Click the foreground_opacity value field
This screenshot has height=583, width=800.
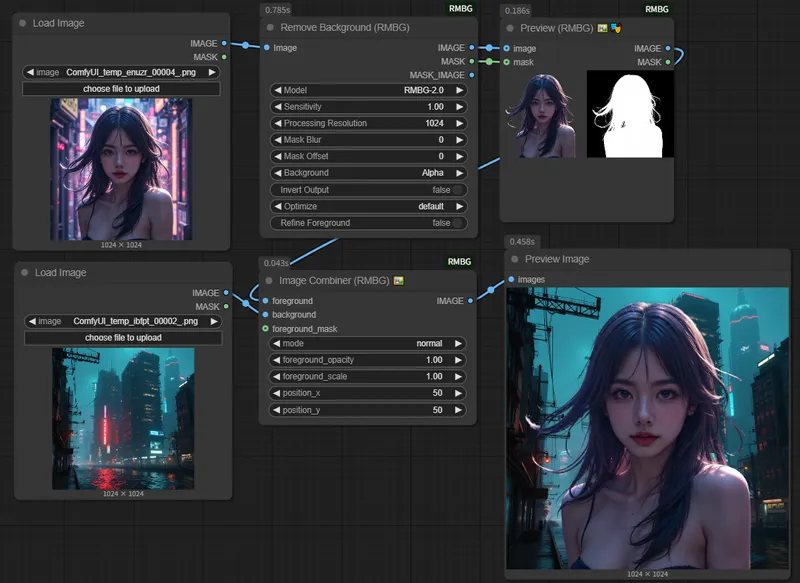click(367, 360)
